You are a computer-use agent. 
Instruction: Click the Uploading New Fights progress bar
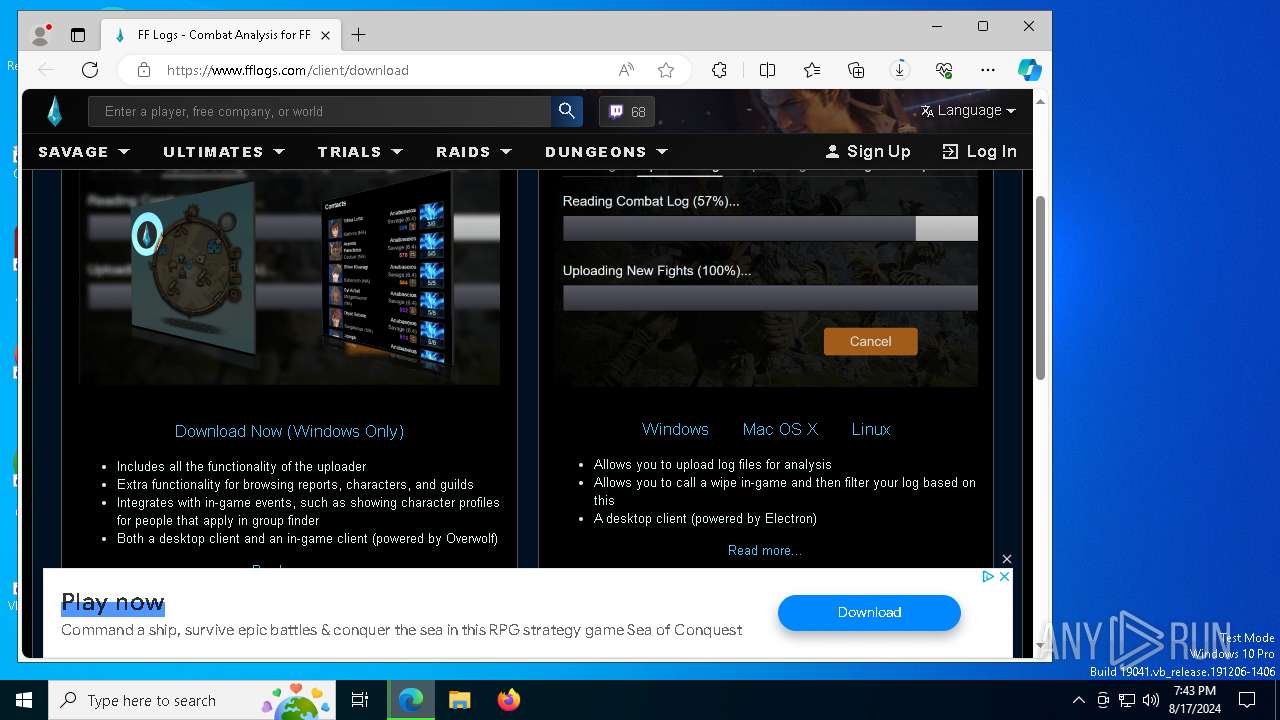point(770,298)
